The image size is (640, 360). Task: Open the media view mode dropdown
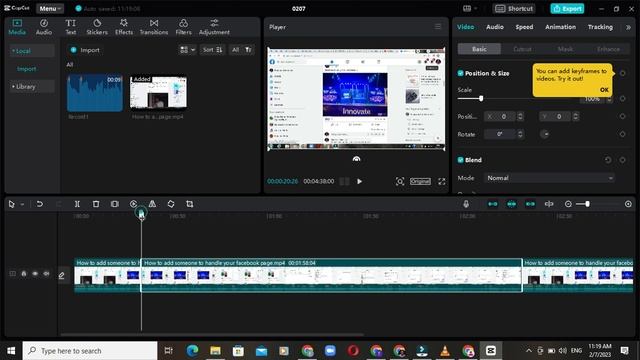click(187, 50)
